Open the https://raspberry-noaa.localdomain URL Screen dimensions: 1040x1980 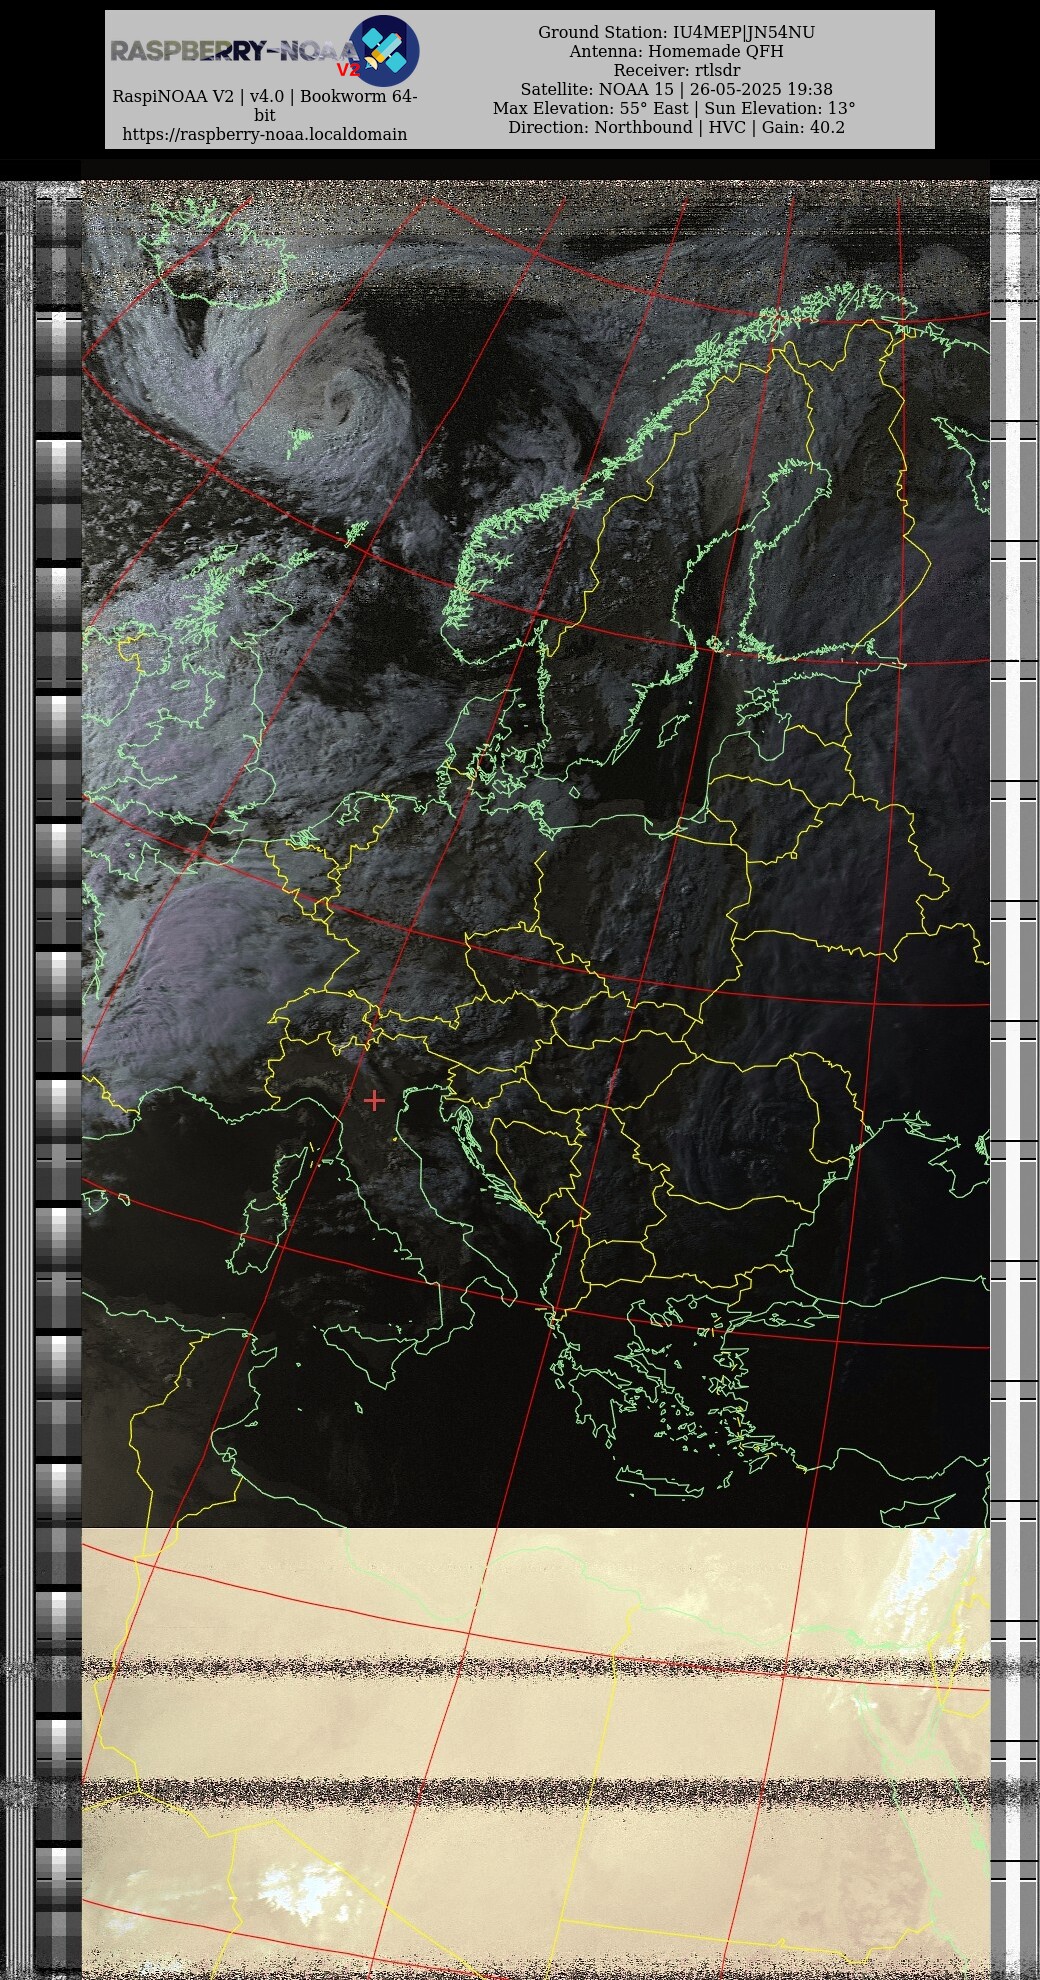(265, 134)
